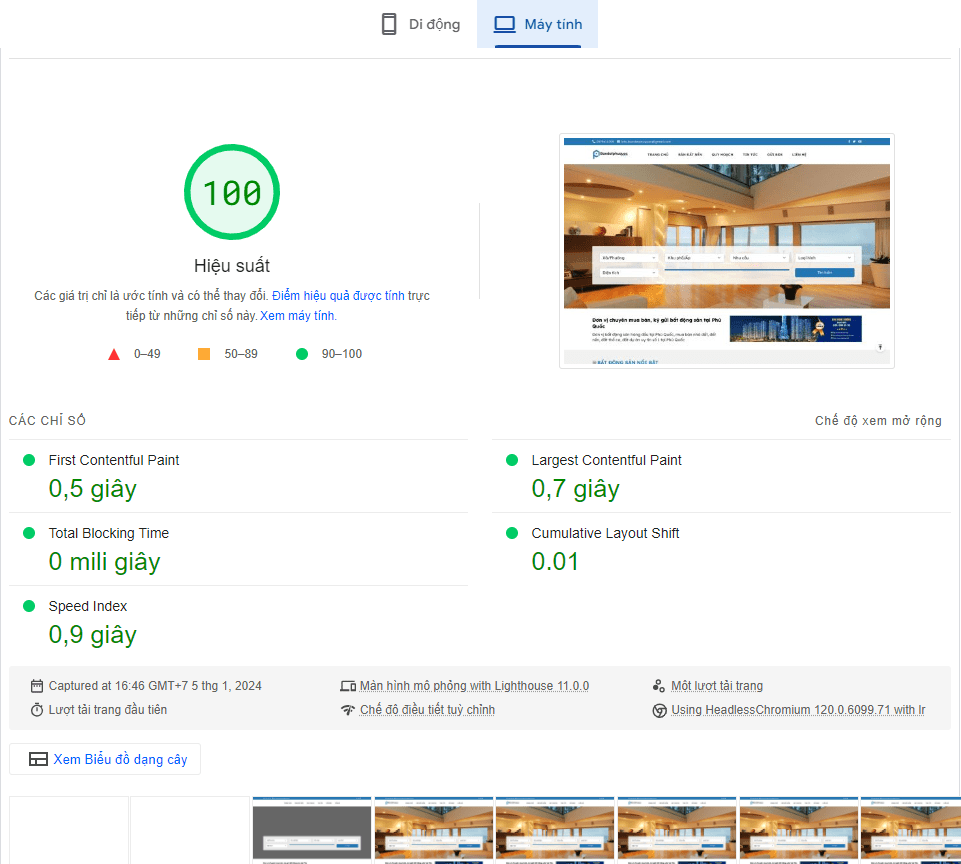Select the gray-overlay filmstrip thumbnail
Image resolution: width=961 pixels, height=864 pixels.
coord(312,830)
